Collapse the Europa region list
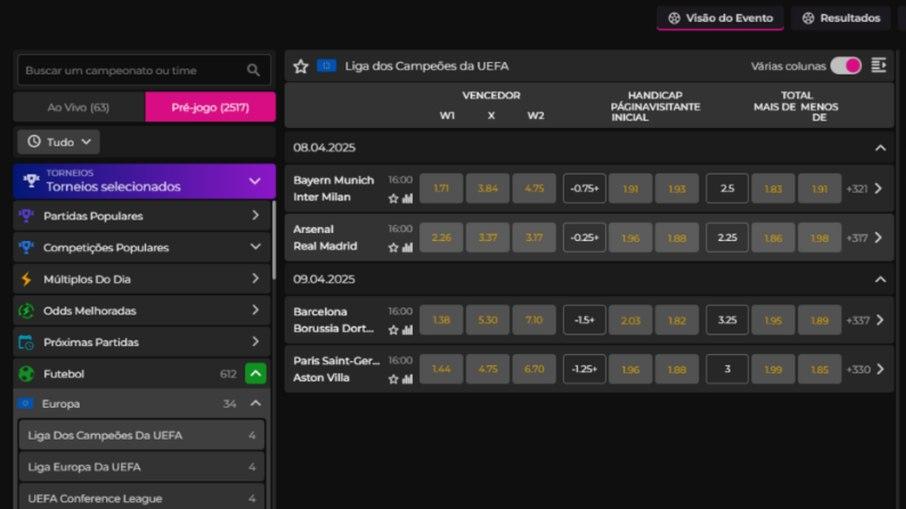 pos(255,403)
